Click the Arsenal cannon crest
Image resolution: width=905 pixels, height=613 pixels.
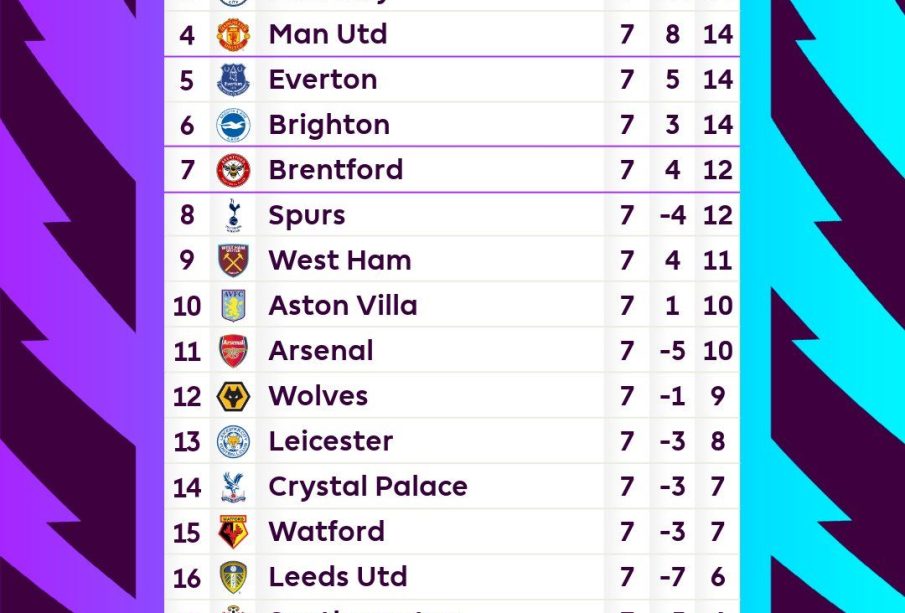(x=233, y=351)
